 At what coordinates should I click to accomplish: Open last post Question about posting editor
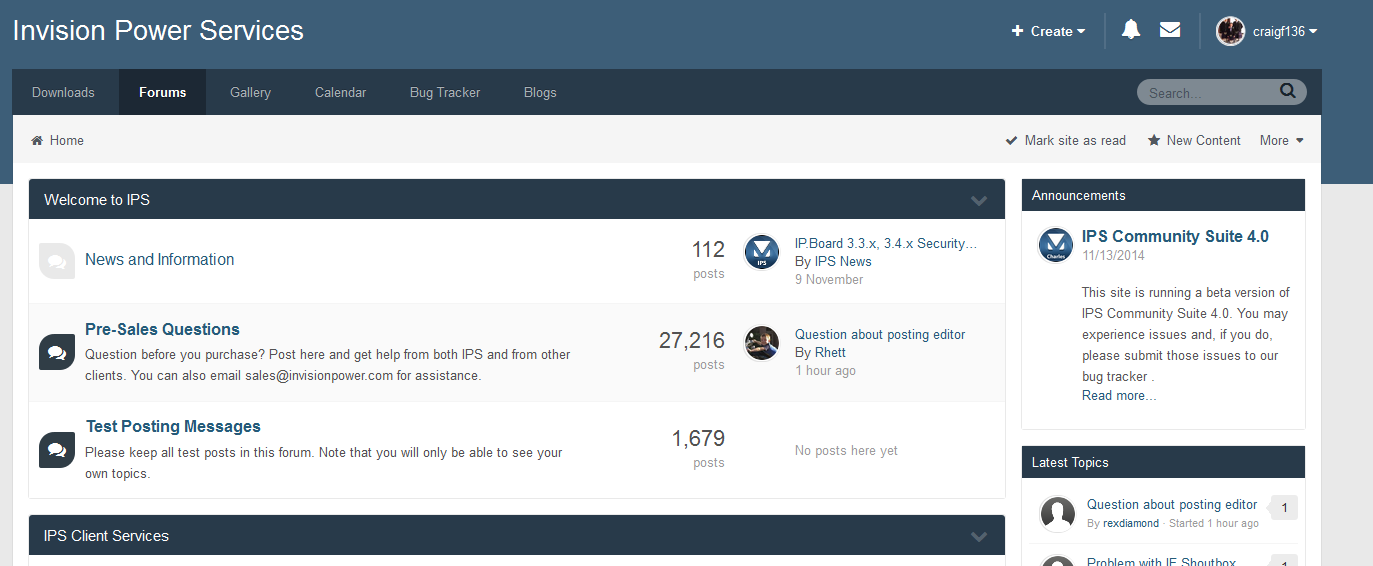coord(880,334)
